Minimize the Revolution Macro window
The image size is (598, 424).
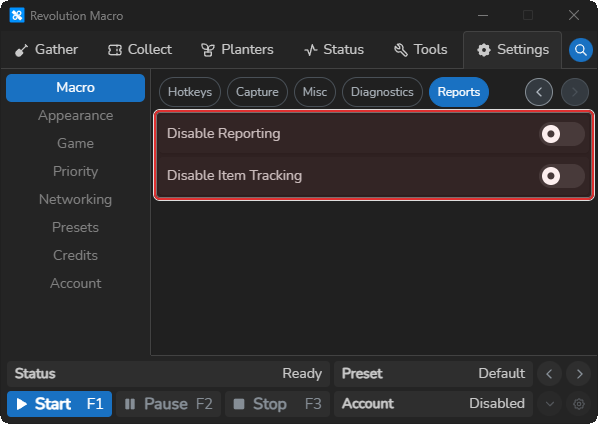(483, 16)
